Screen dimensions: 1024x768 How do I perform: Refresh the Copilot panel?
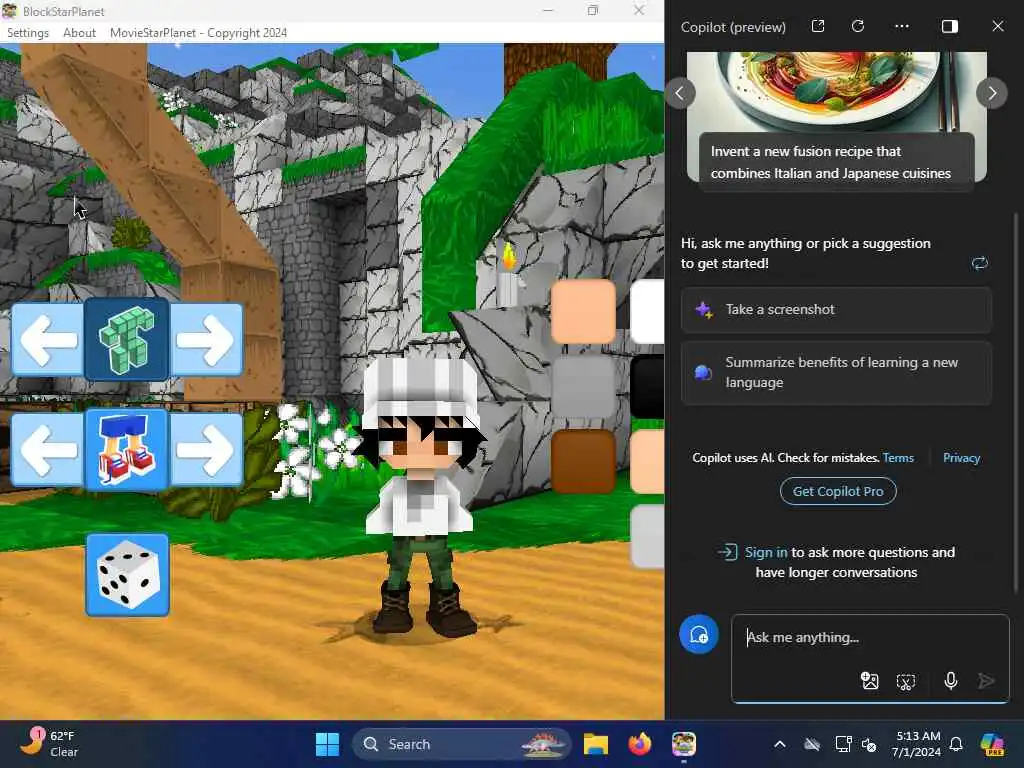coord(858,26)
